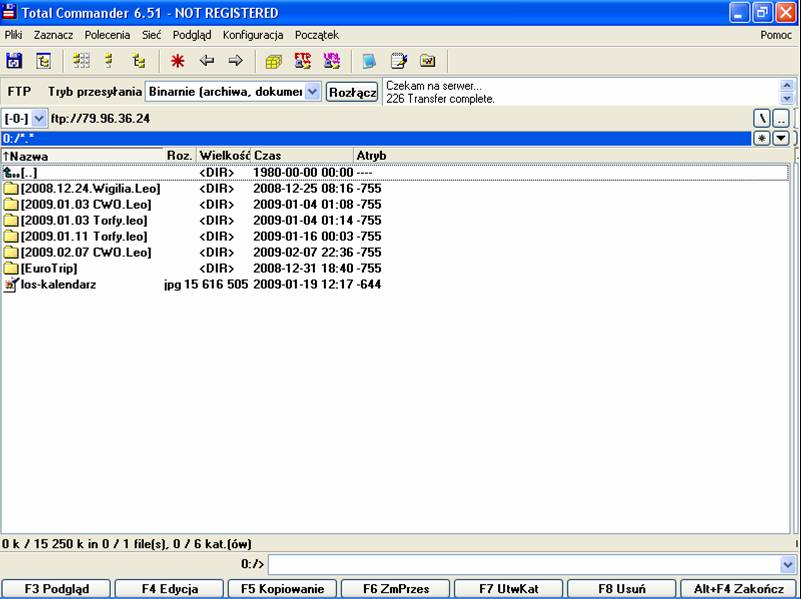Click the 'Czekam na serwer...' log line
801x599 pixels.
coord(434,86)
